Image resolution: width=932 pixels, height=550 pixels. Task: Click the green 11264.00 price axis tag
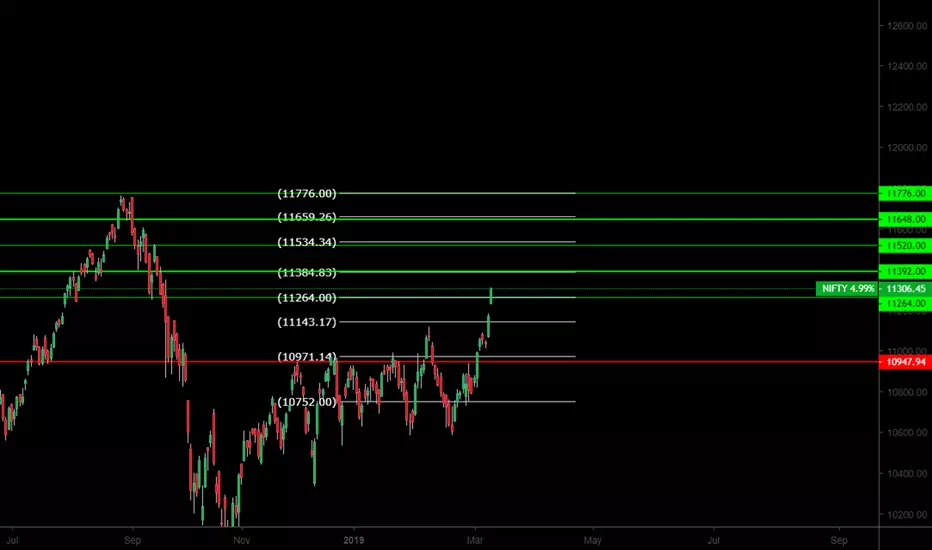coord(905,303)
